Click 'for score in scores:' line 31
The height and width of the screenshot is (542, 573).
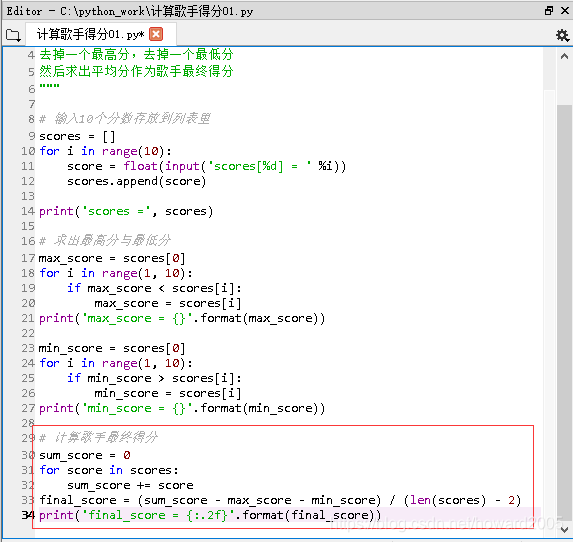point(109,470)
